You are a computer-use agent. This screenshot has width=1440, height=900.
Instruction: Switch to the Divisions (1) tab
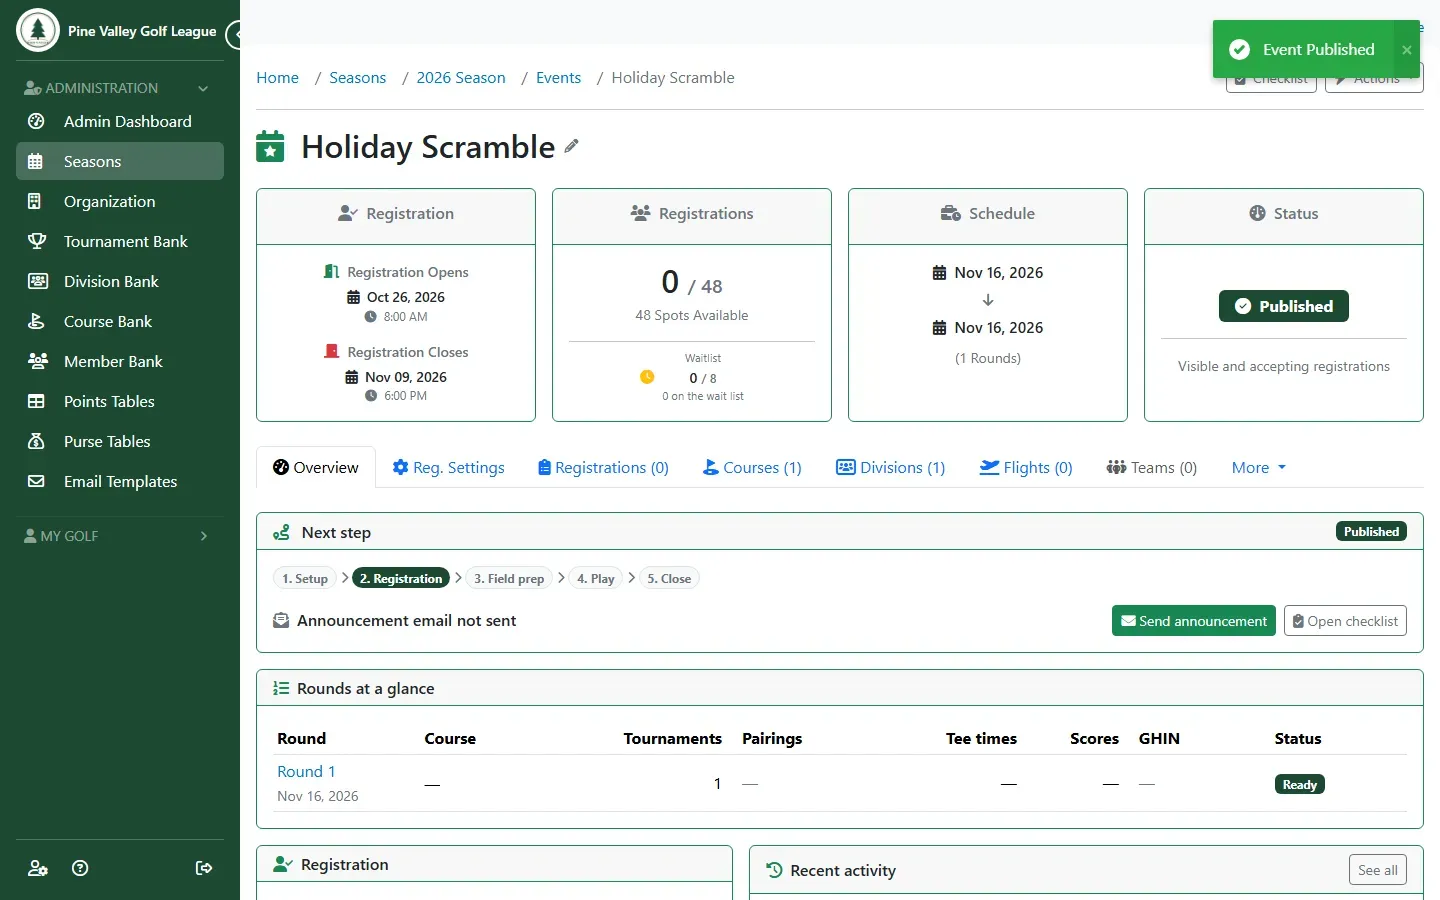tap(890, 467)
